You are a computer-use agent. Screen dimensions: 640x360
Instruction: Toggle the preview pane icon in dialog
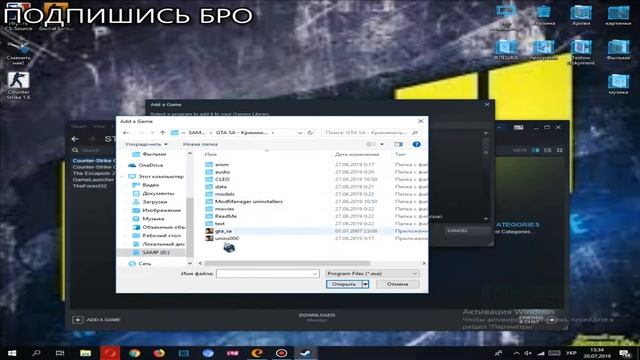[398, 144]
